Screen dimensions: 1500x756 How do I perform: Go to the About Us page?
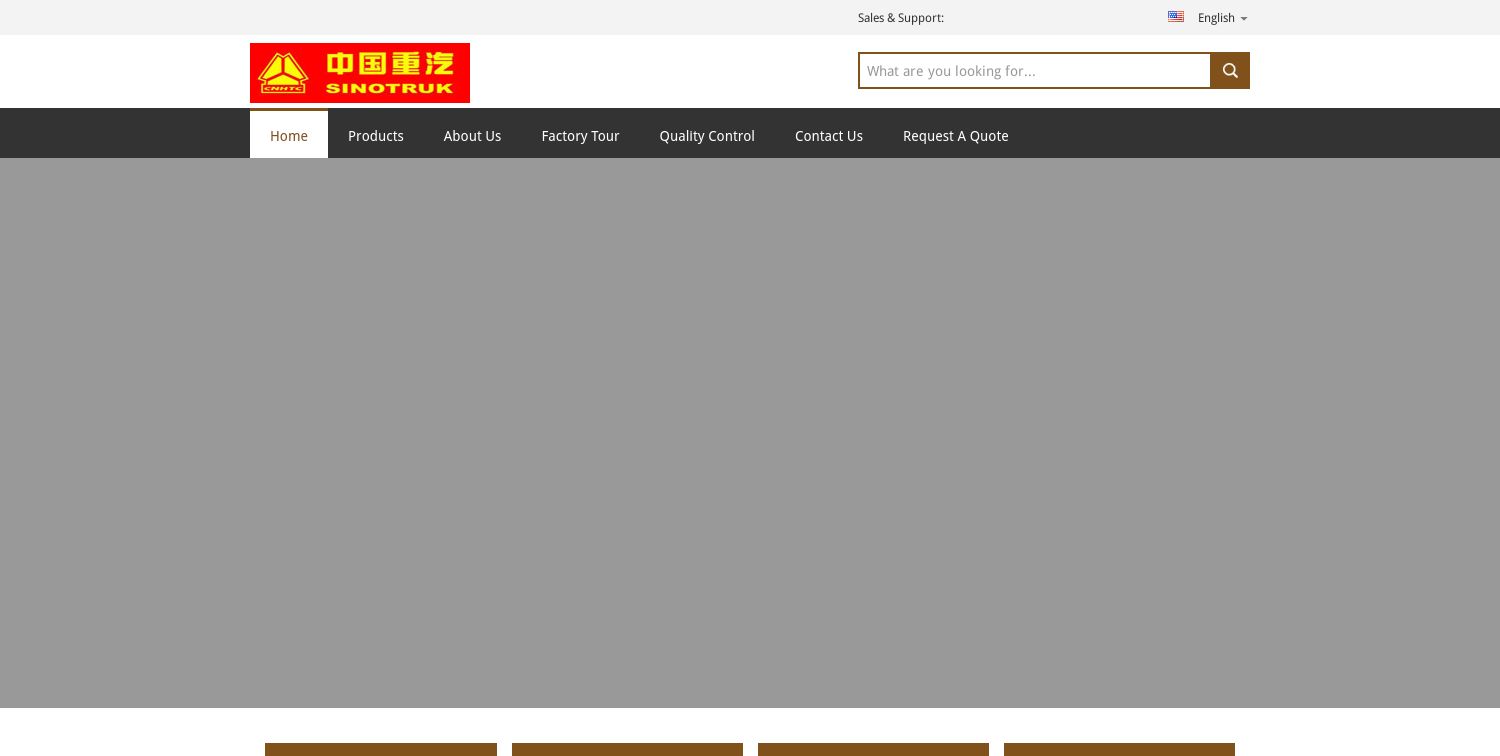[472, 136]
